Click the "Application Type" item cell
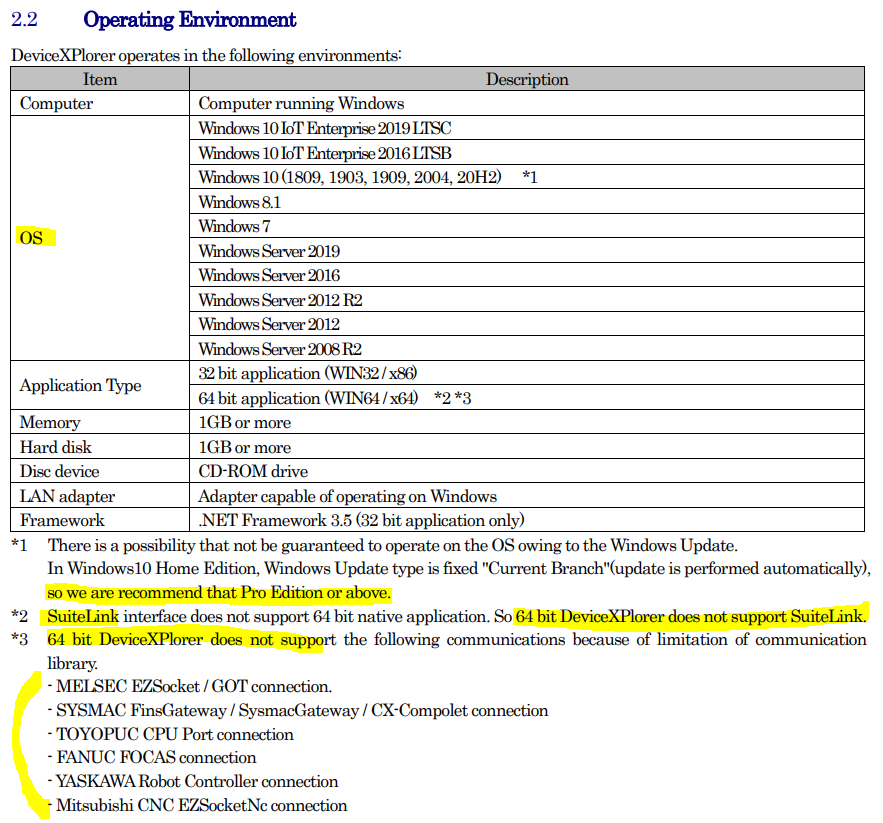Screen dimensions: 883x823 point(100,385)
